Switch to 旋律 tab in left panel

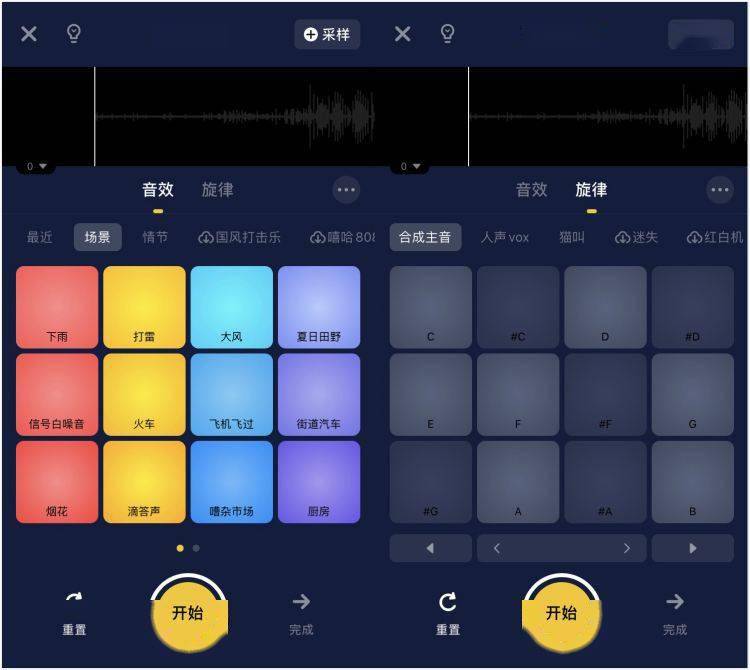pyautogui.click(x=218, y=190)
